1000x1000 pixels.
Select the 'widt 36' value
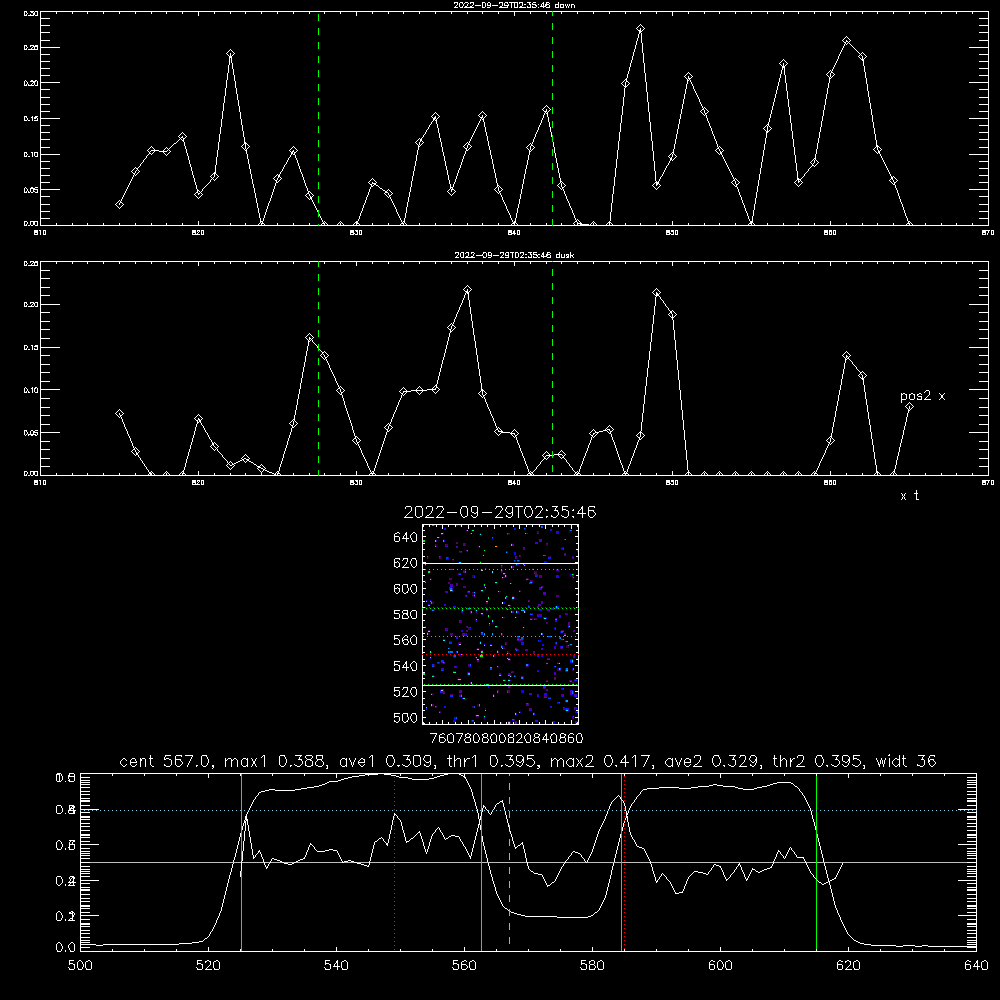tap(906, 761)
